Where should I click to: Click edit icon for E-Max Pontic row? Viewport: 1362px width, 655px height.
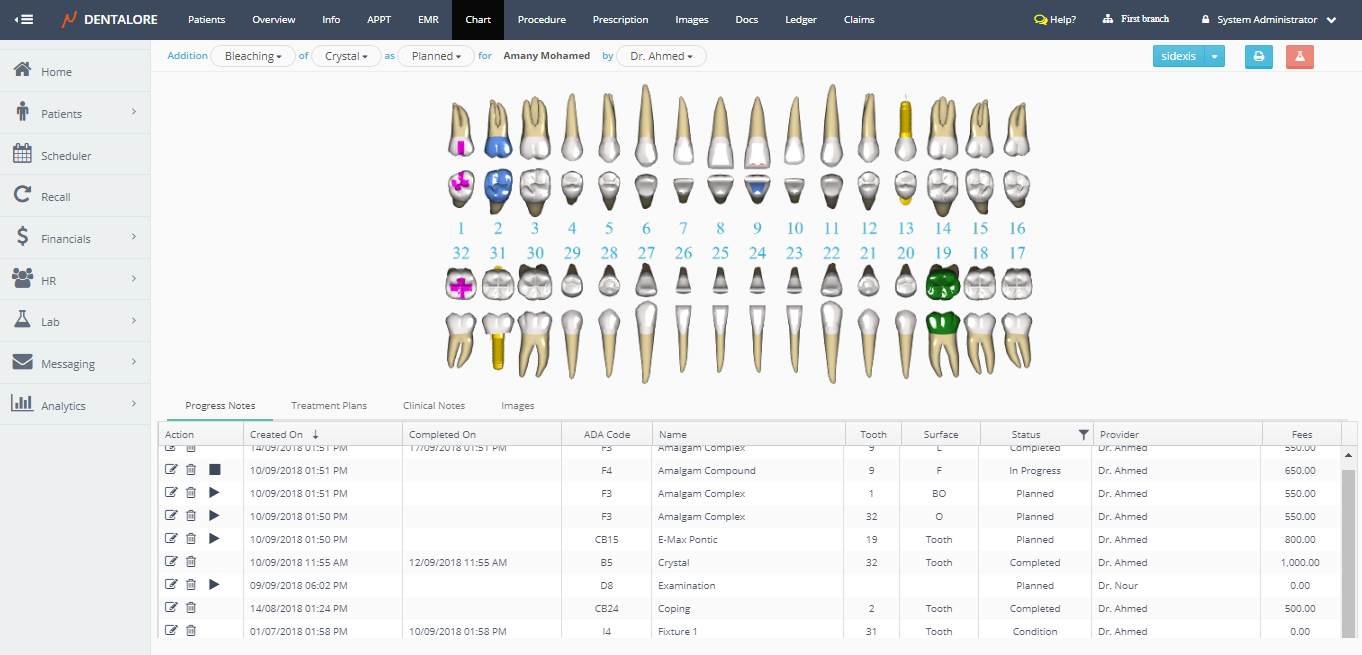pyautogui.click(x=171, y=539)
